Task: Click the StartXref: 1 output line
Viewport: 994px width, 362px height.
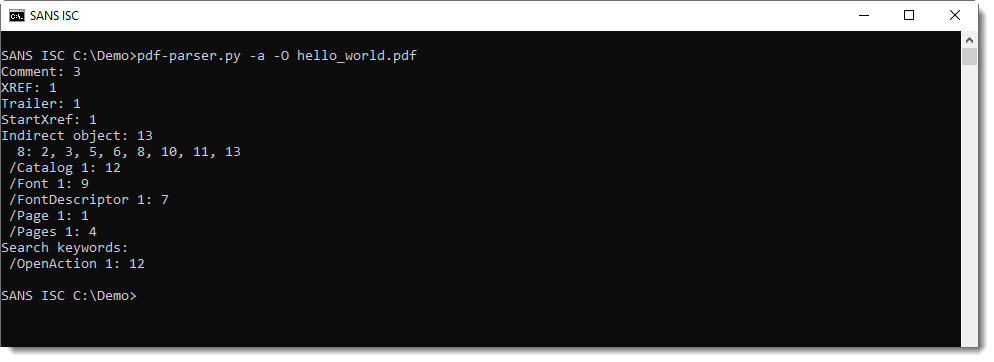Action: 49,119
